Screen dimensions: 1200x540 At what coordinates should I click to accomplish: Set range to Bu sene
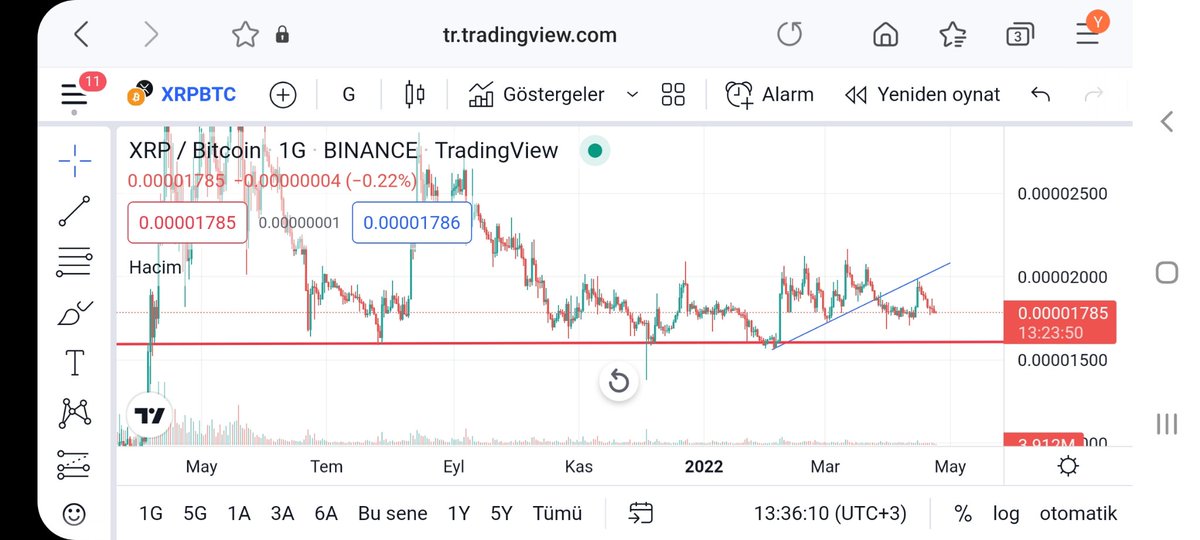(x=392, y=514)
